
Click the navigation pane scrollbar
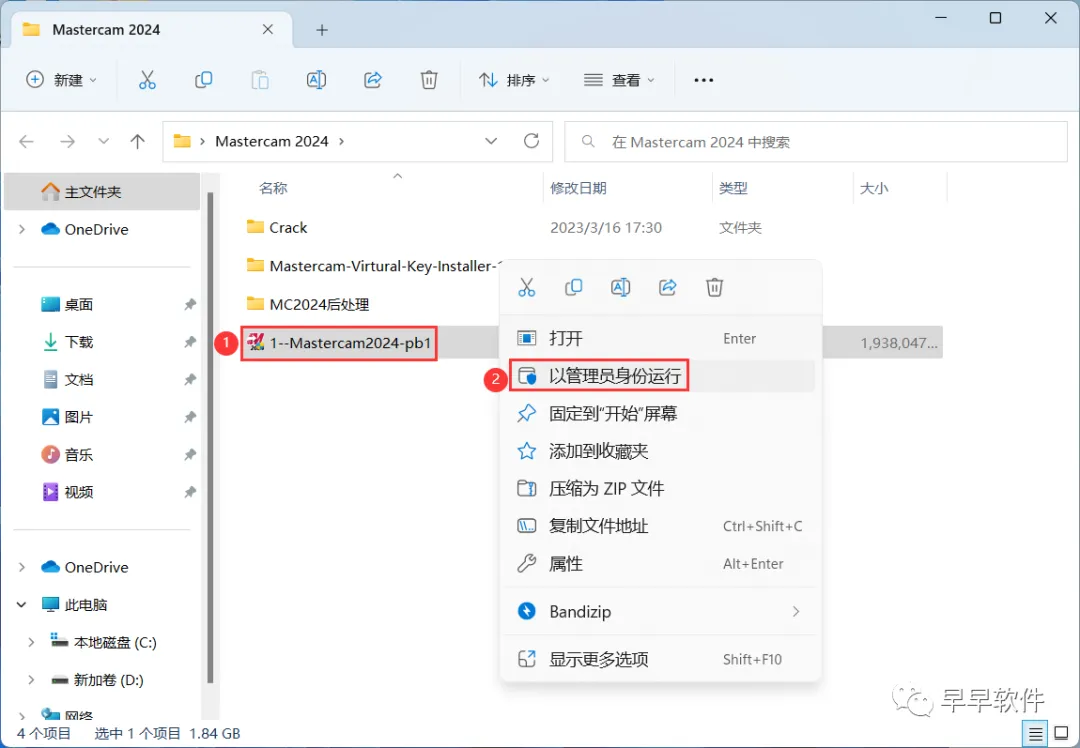click(210, 438)
